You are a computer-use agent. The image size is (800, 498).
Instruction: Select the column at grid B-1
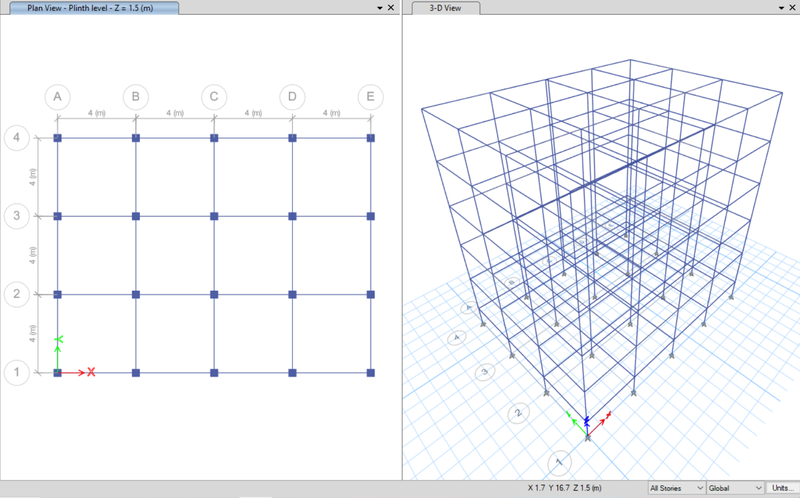click(136, 373)
